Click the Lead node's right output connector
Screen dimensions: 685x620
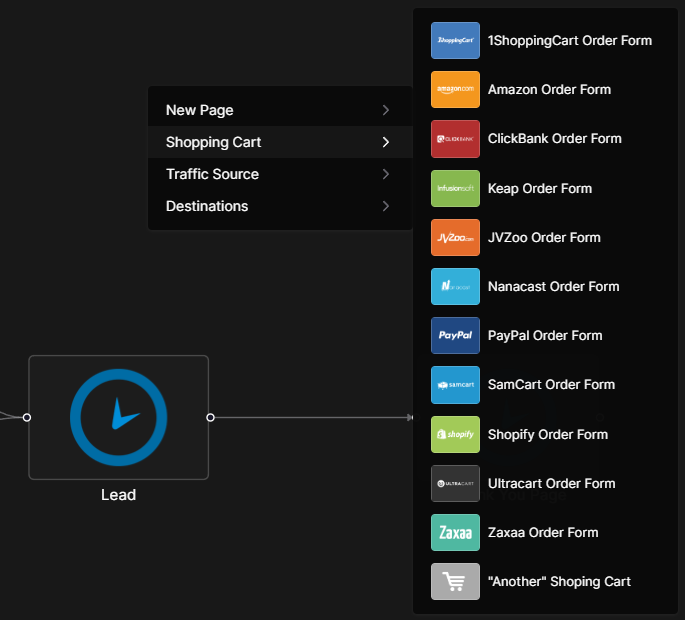click(211, 417)
